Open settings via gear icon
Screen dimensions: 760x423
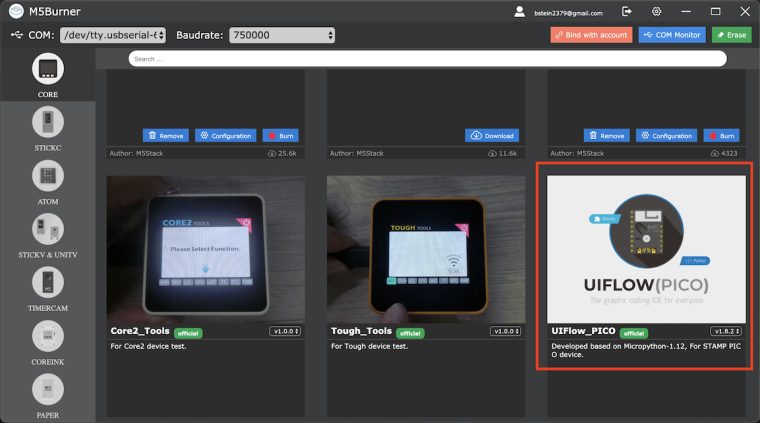click(x=656, y=11)
